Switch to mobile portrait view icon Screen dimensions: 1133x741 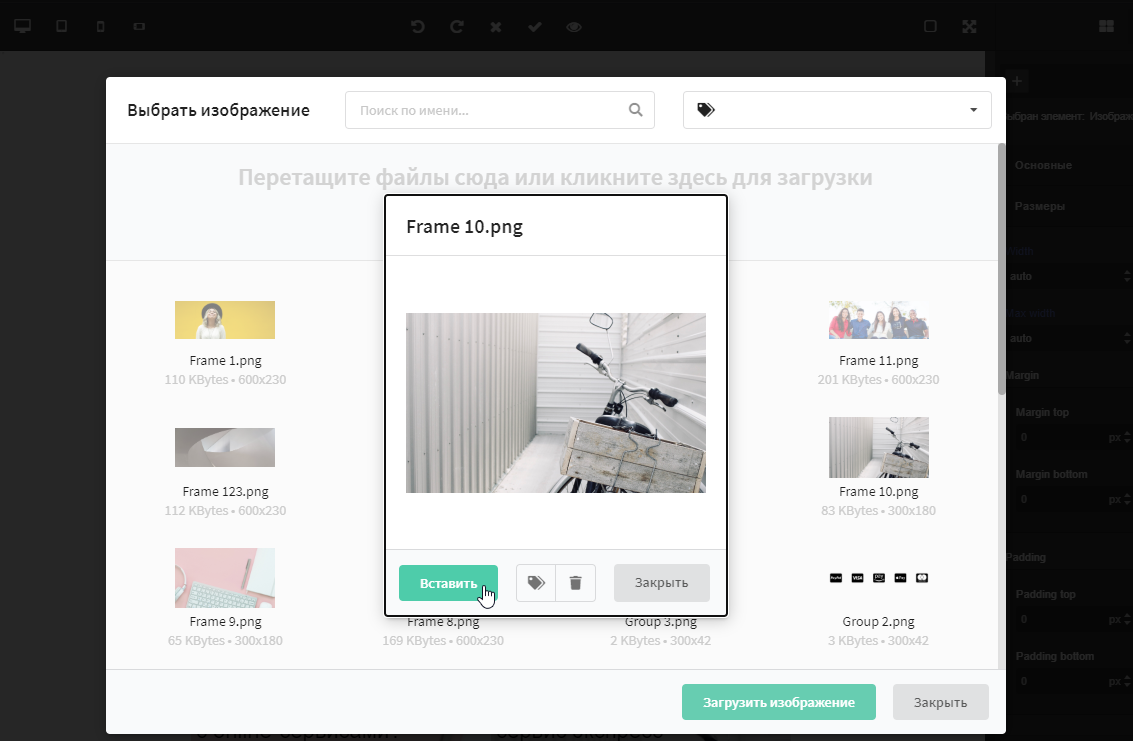coord(100,27)
